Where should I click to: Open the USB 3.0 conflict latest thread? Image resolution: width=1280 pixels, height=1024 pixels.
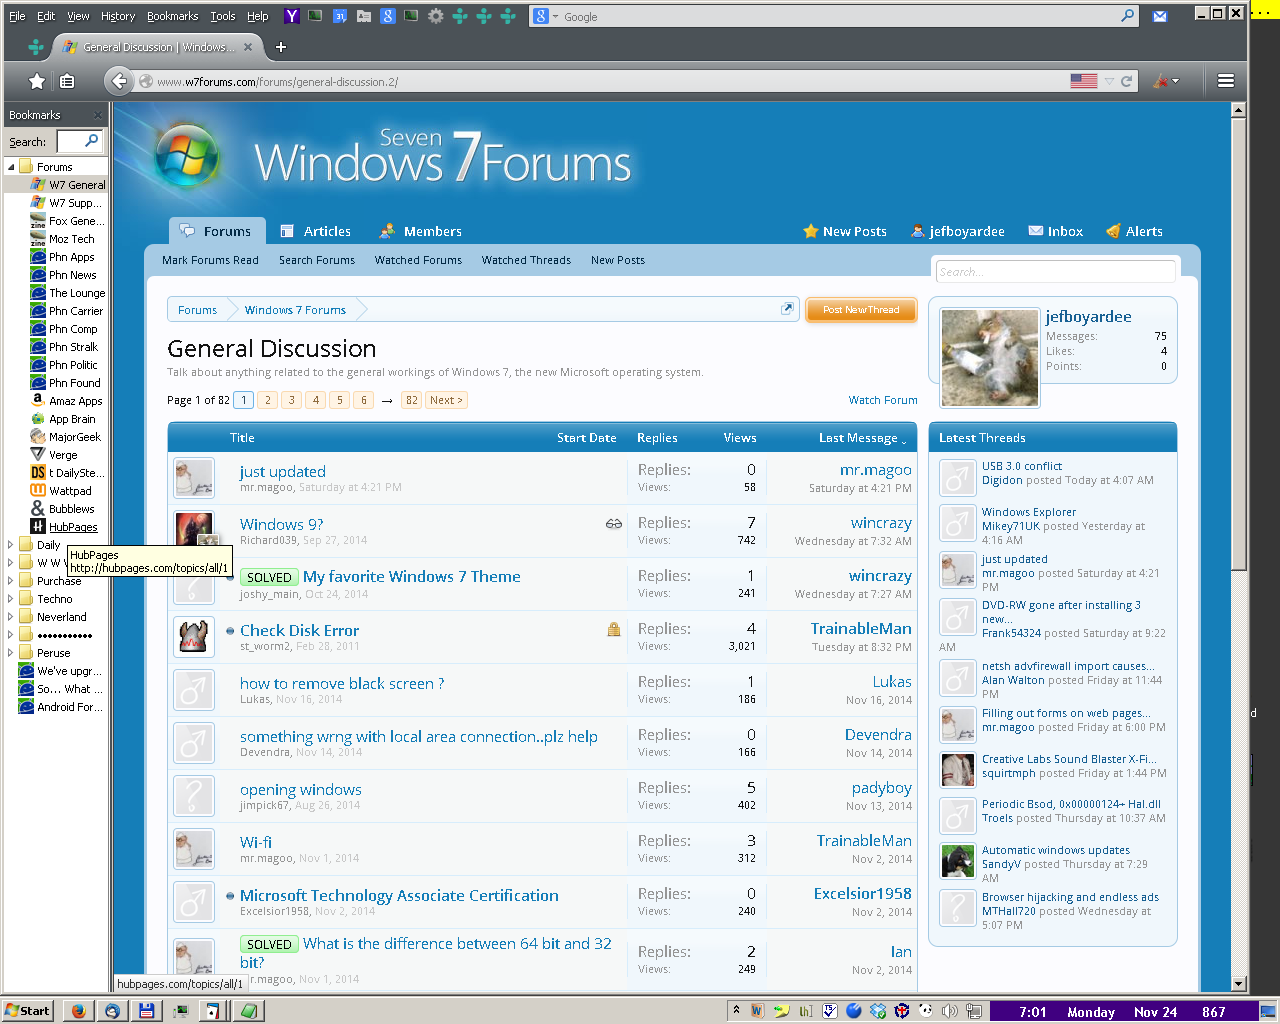tap(1021, 466)
